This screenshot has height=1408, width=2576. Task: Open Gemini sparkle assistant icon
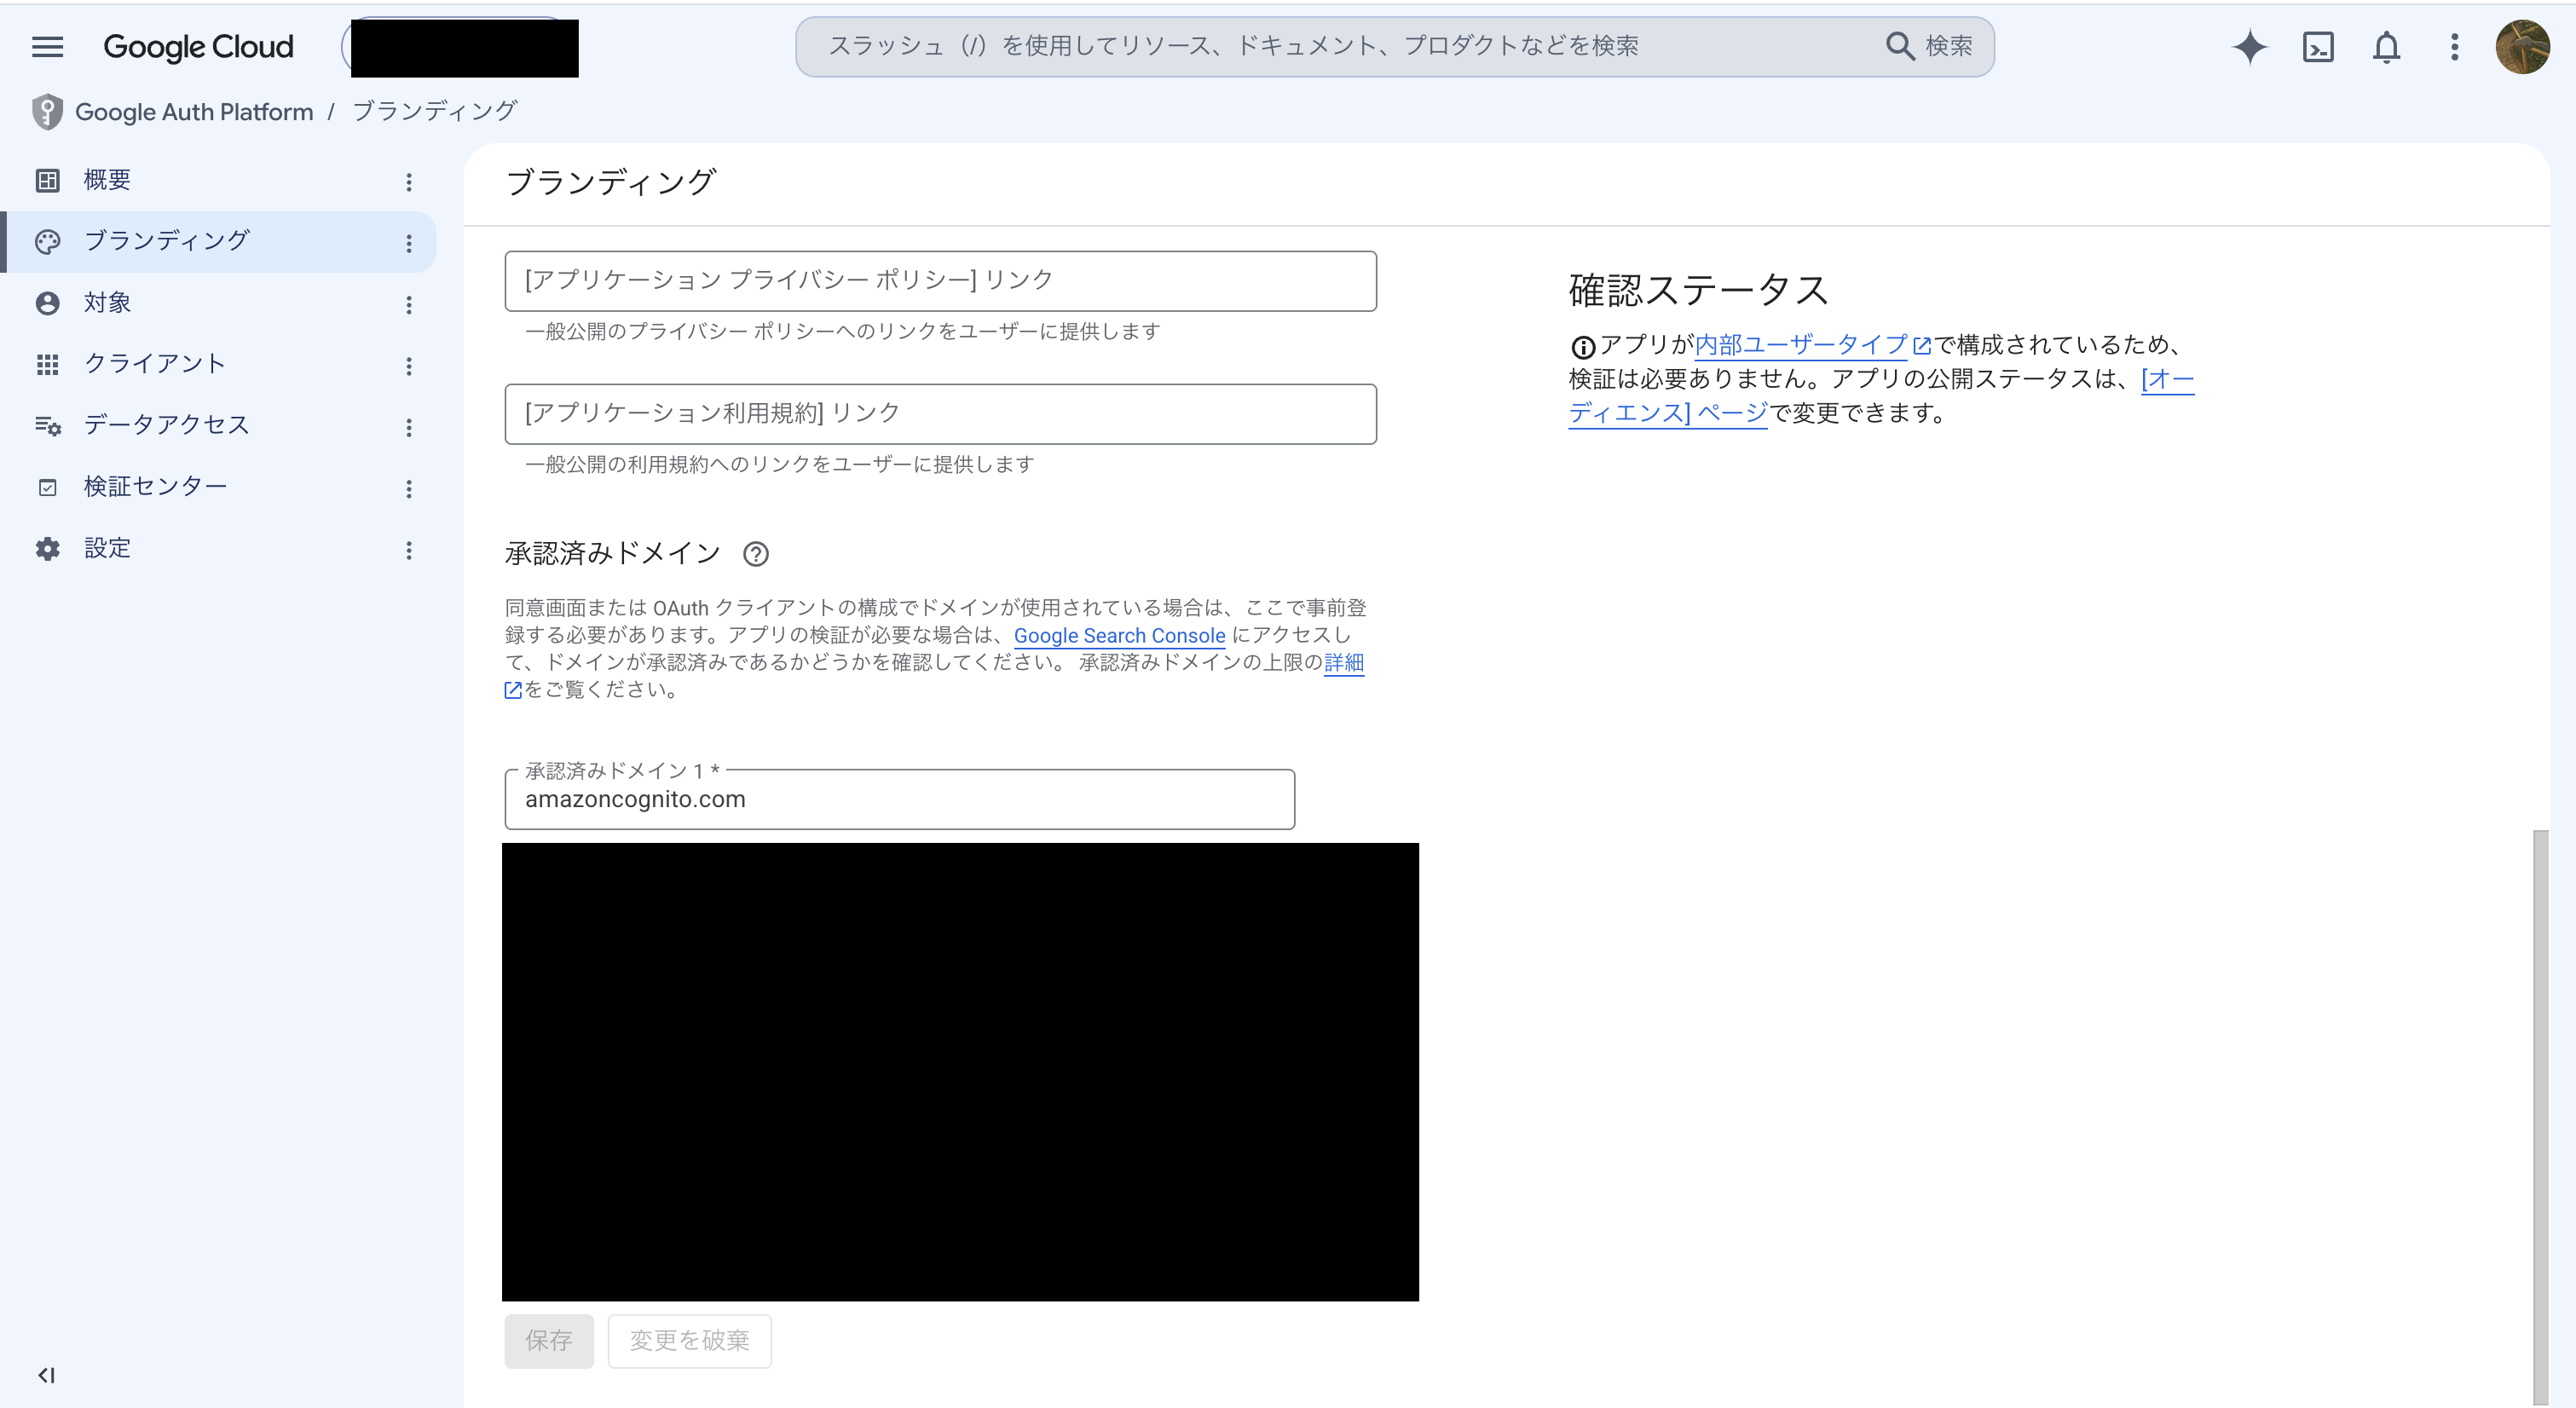pyautogui.click(x=2249, y=47)
